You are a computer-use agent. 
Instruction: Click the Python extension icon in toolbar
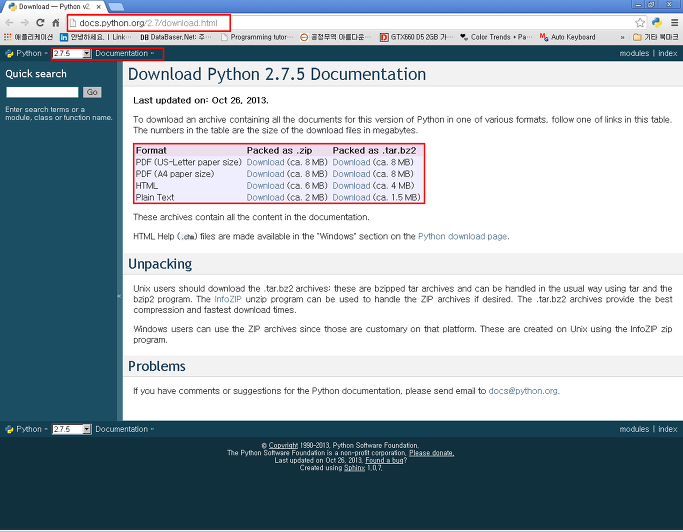(x=657, y=23)
